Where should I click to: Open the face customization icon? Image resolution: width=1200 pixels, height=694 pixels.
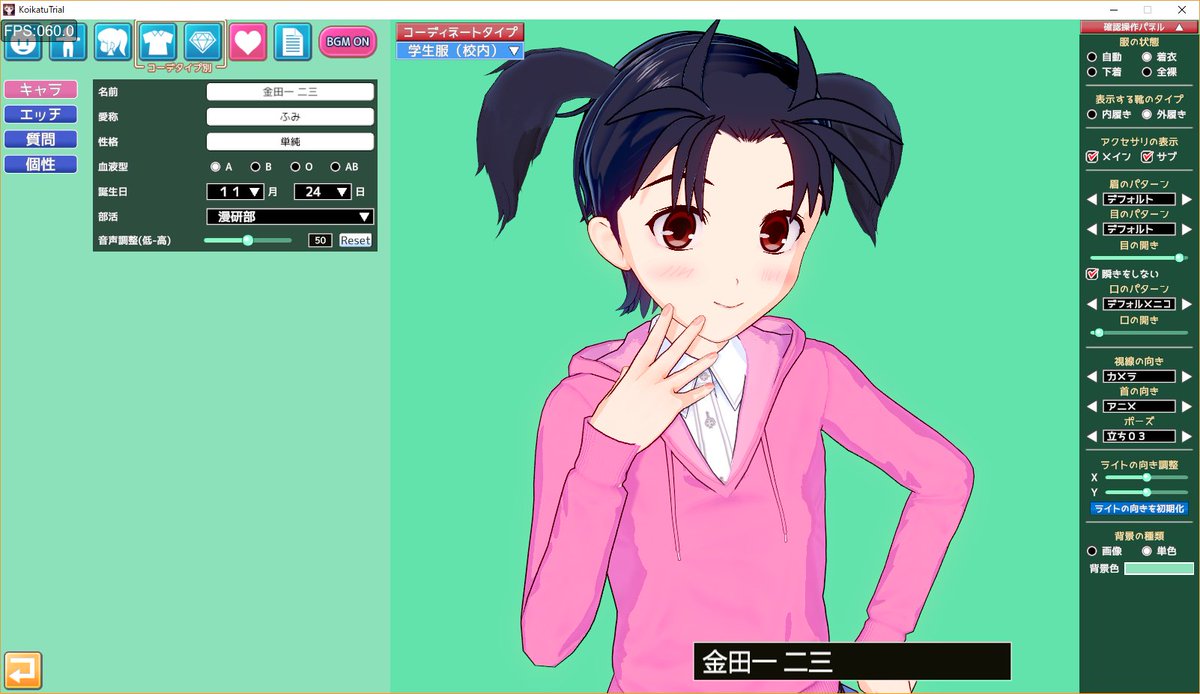[22, 42]
